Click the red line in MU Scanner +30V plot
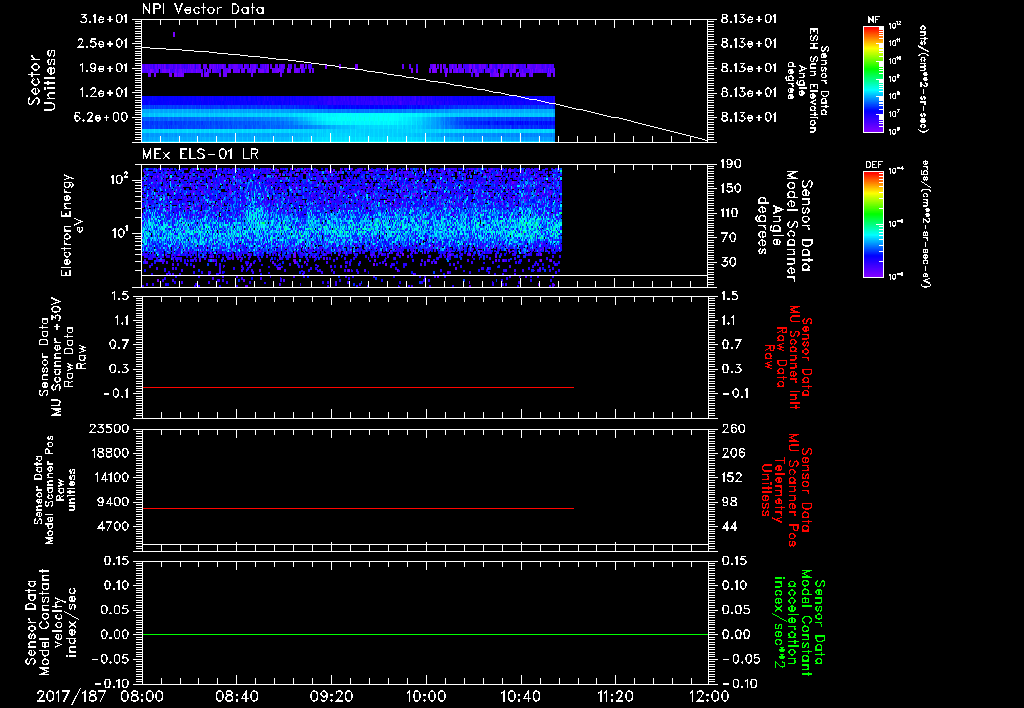The image size is (1024, 708). (x=358, y=388)
